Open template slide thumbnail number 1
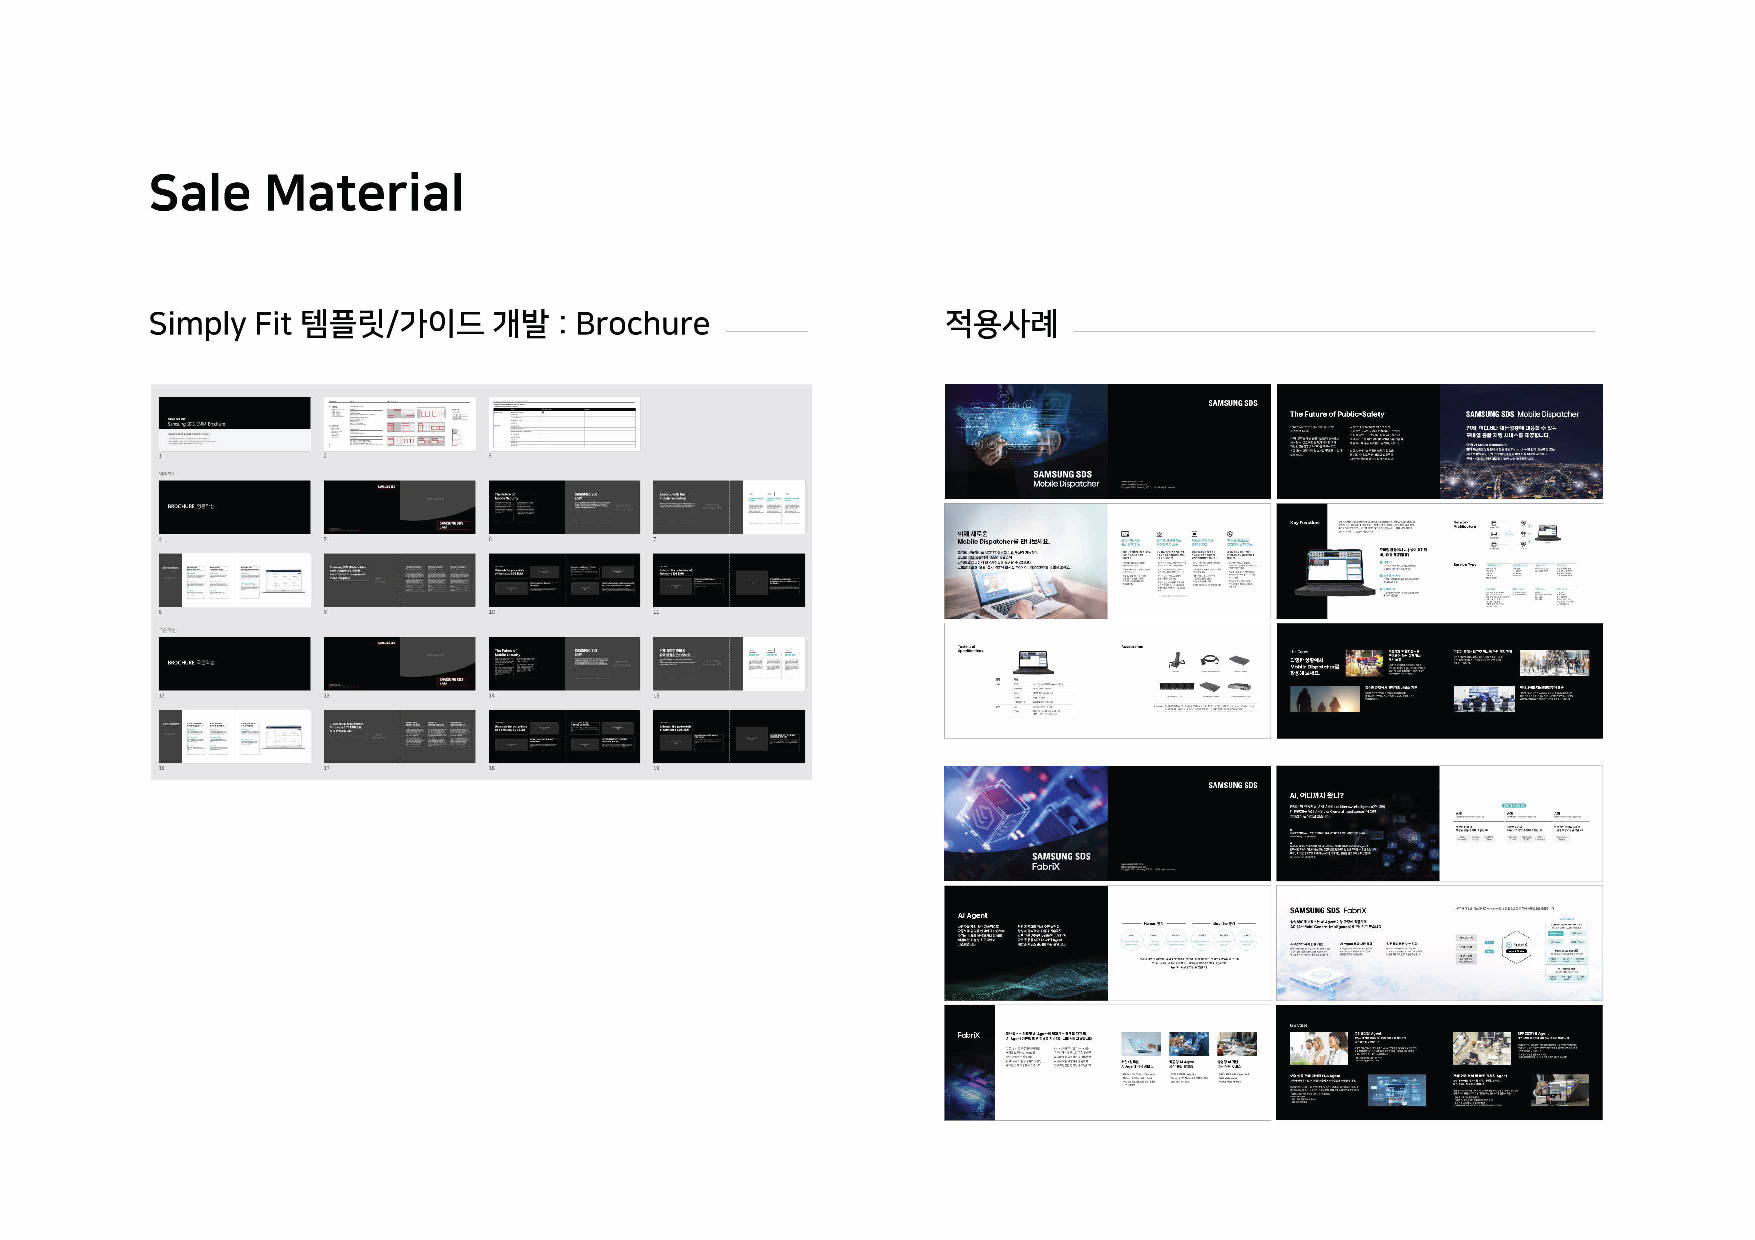Viewport: 1755px width, 1240px height. click(x=234, y=424)
